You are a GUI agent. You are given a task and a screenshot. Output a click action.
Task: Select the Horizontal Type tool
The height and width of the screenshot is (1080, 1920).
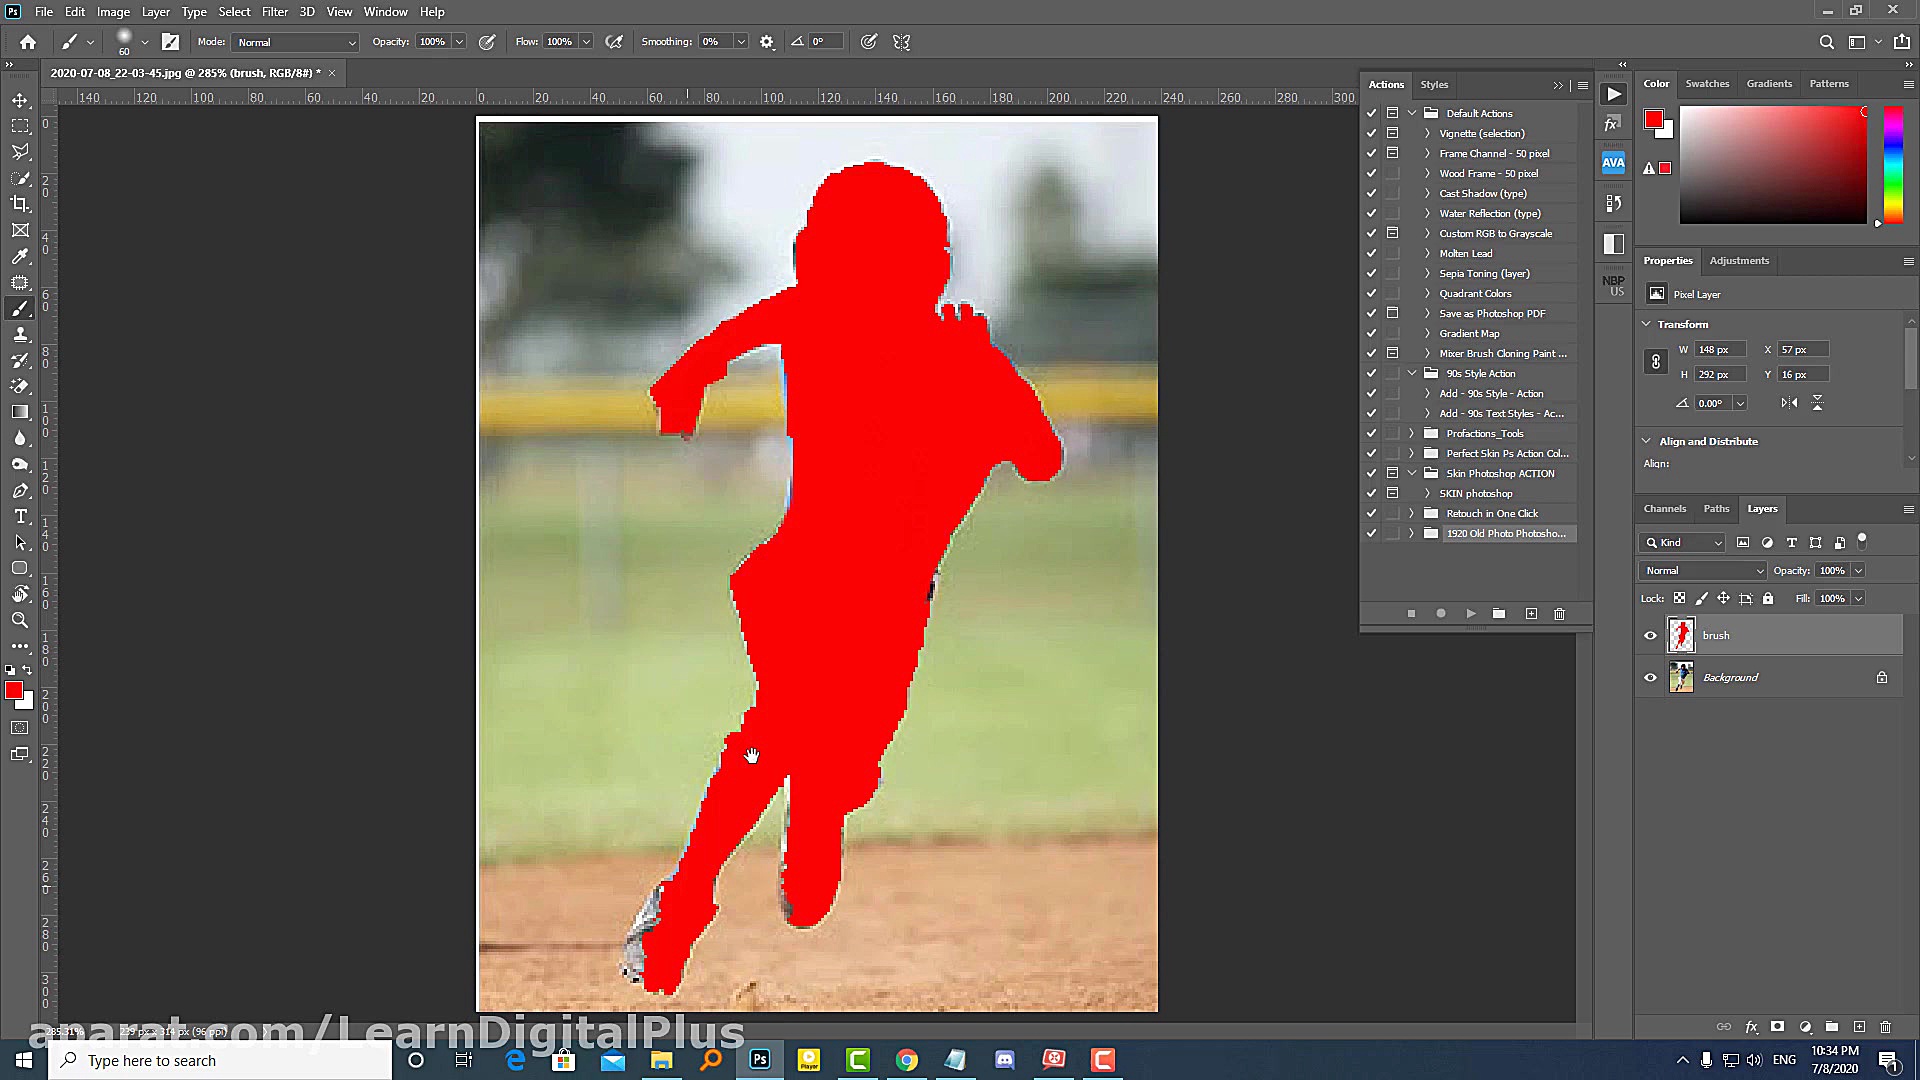point(20,516)
